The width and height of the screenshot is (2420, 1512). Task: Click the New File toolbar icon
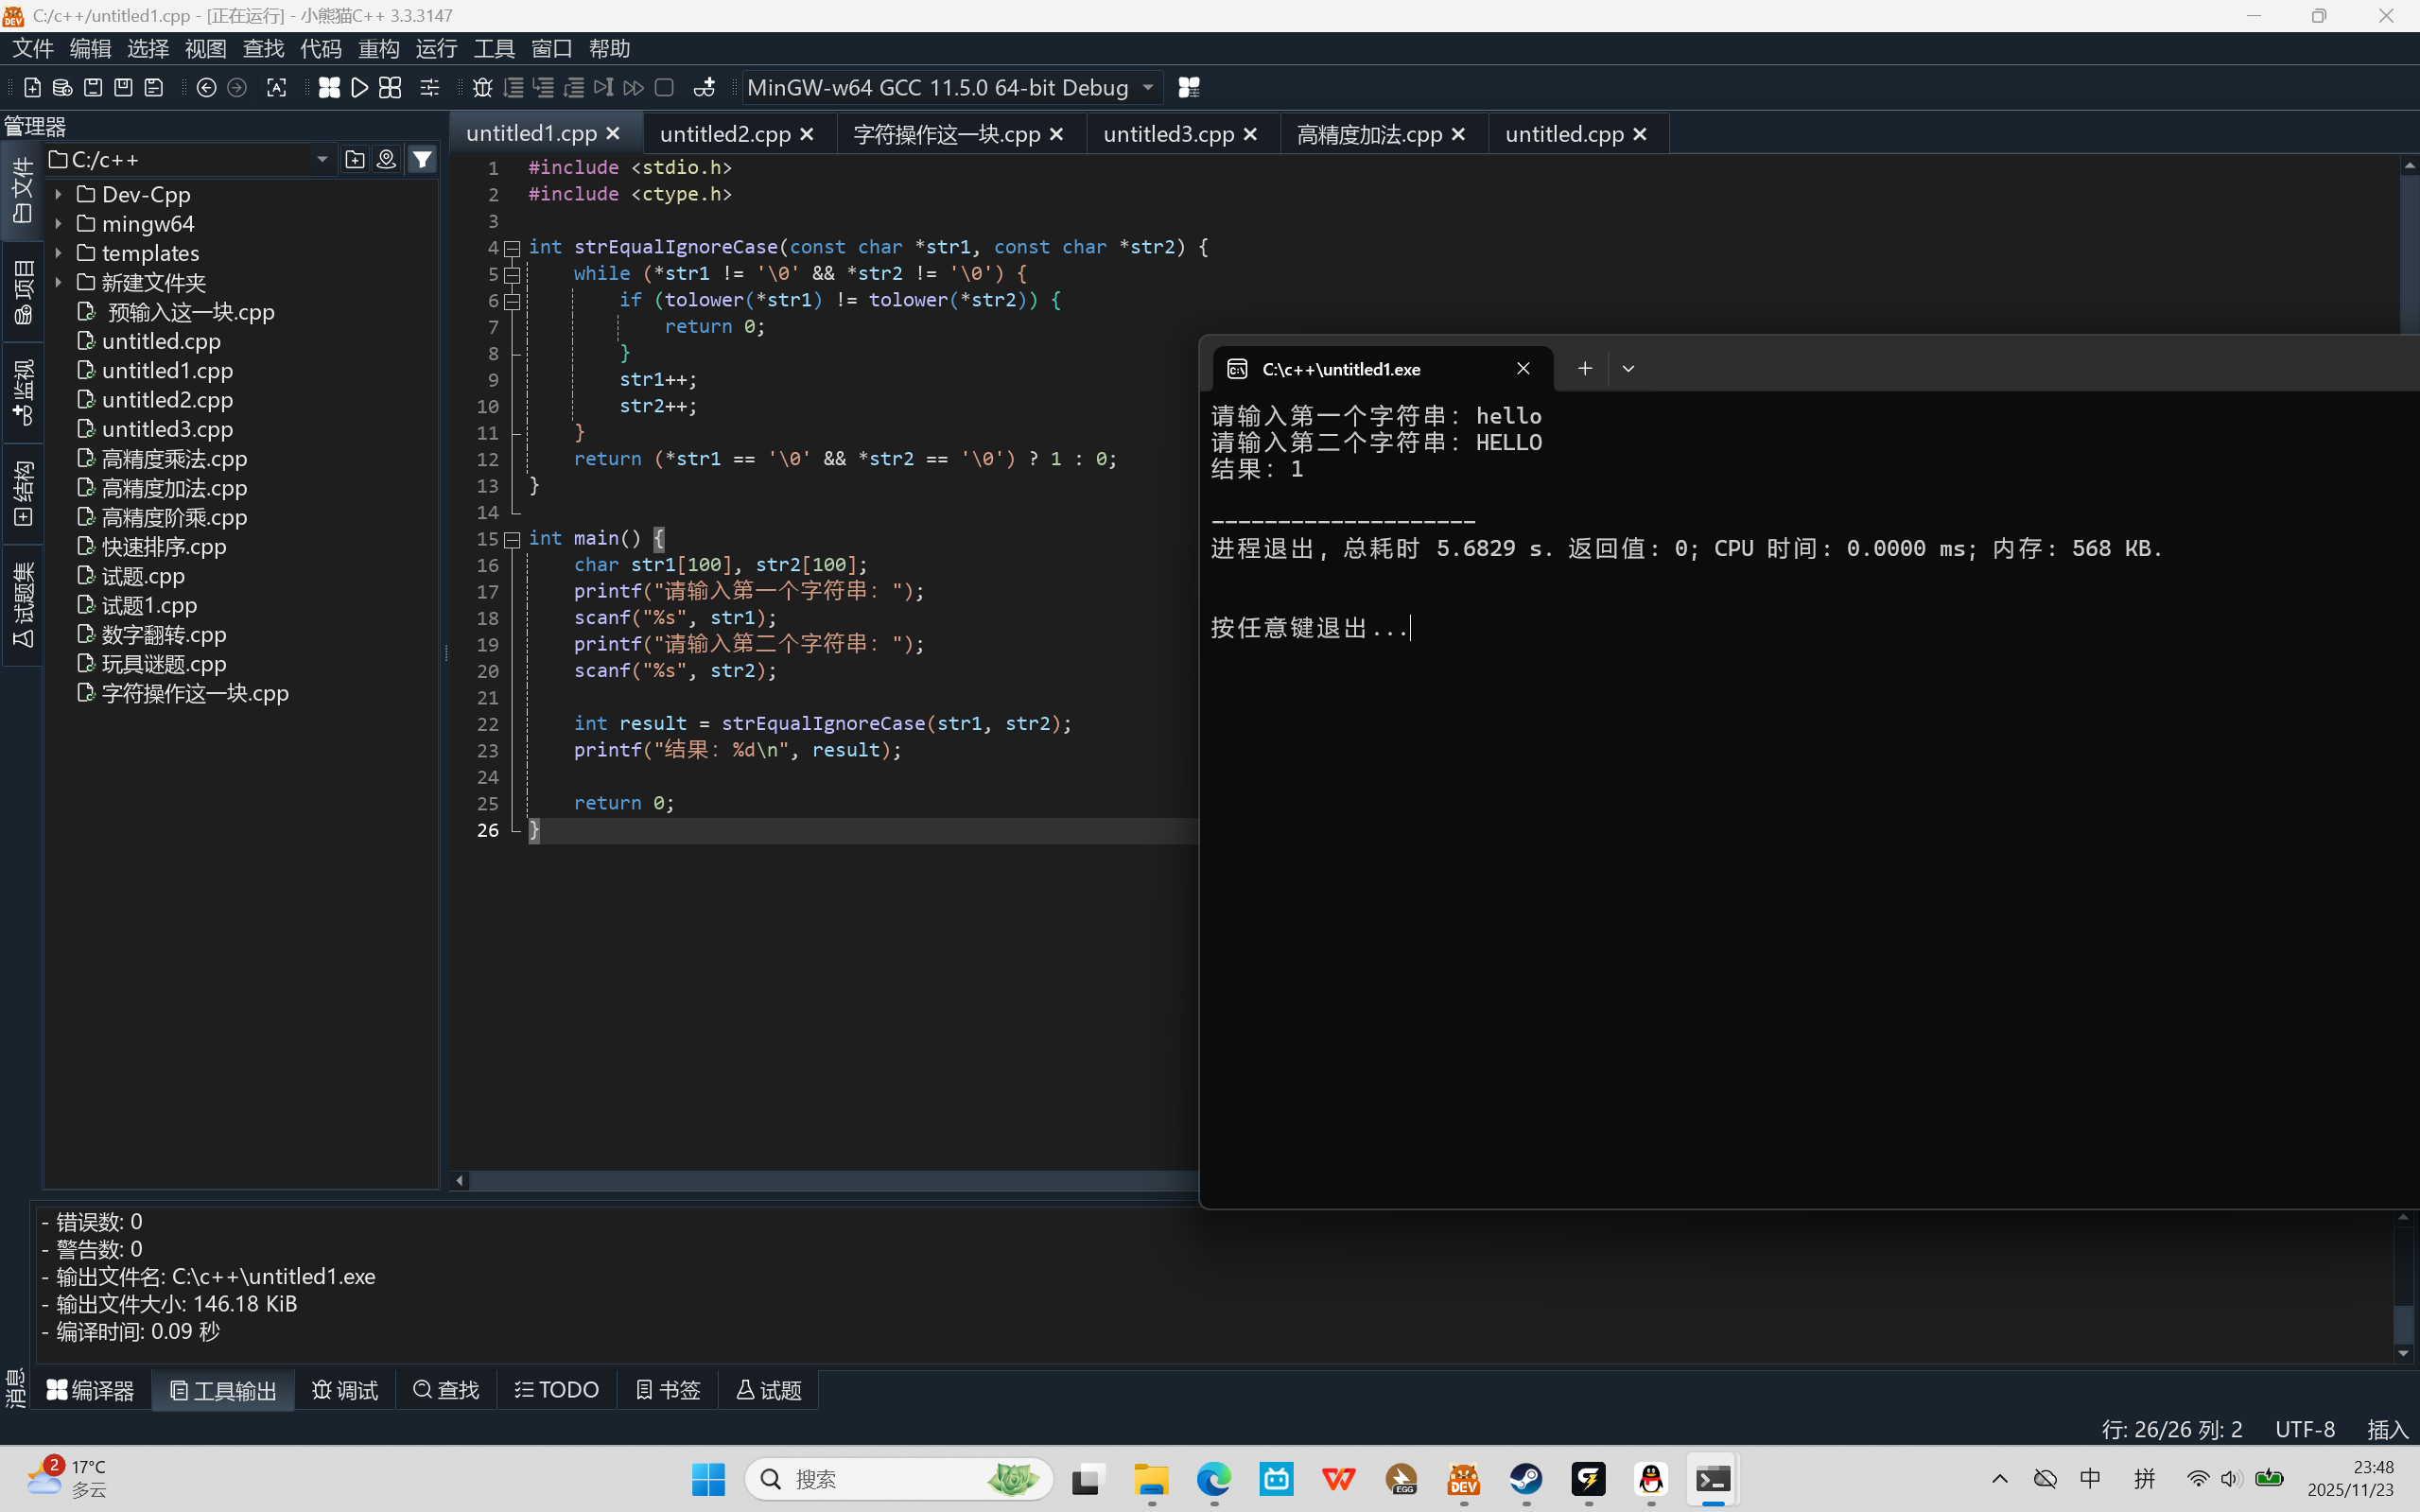tap(32, 88)
